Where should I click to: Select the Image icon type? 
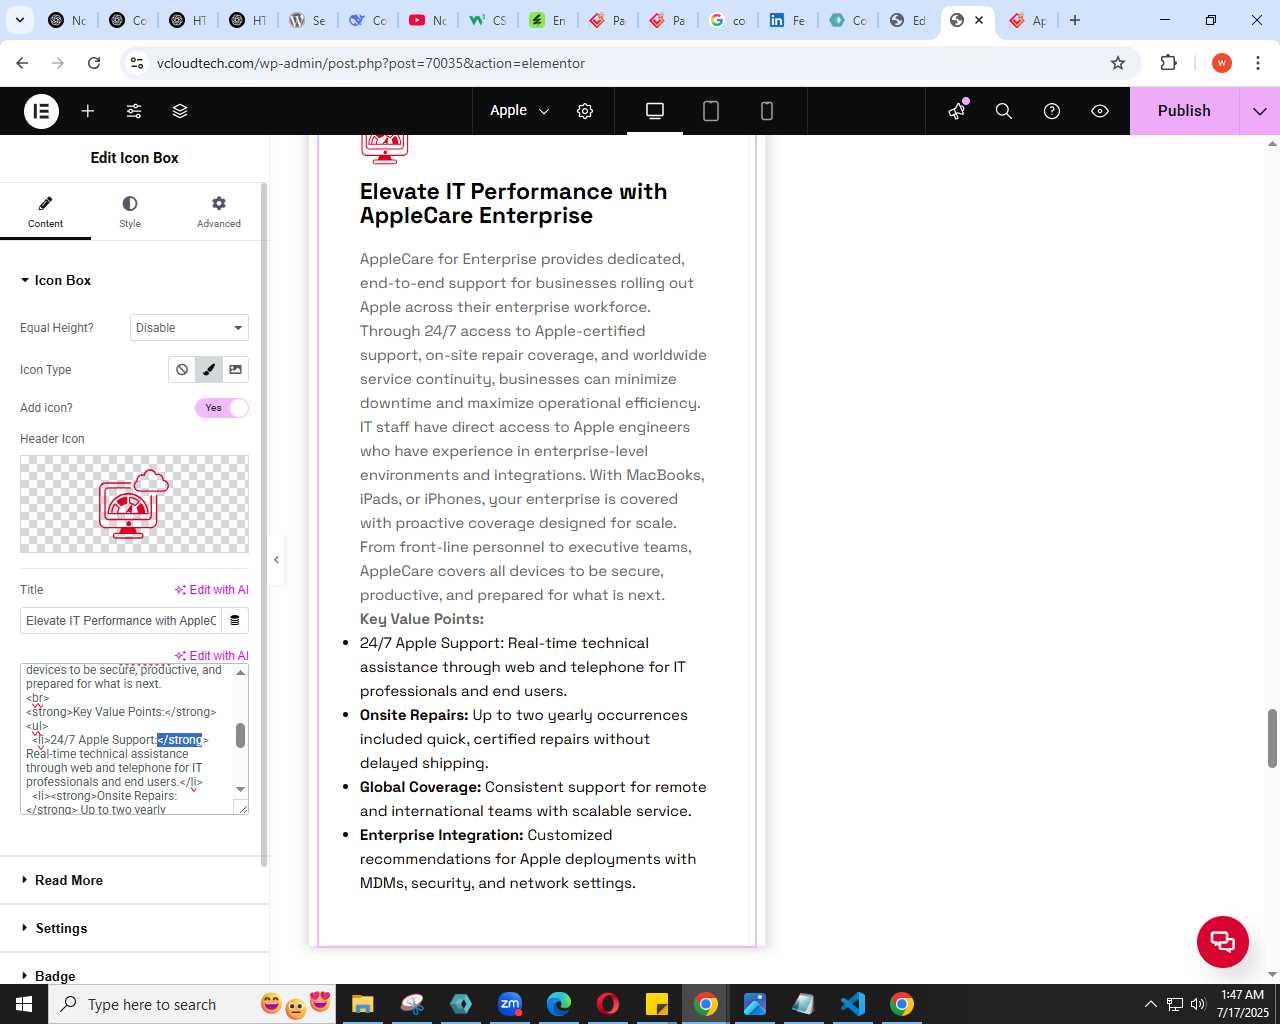[235, 370]
